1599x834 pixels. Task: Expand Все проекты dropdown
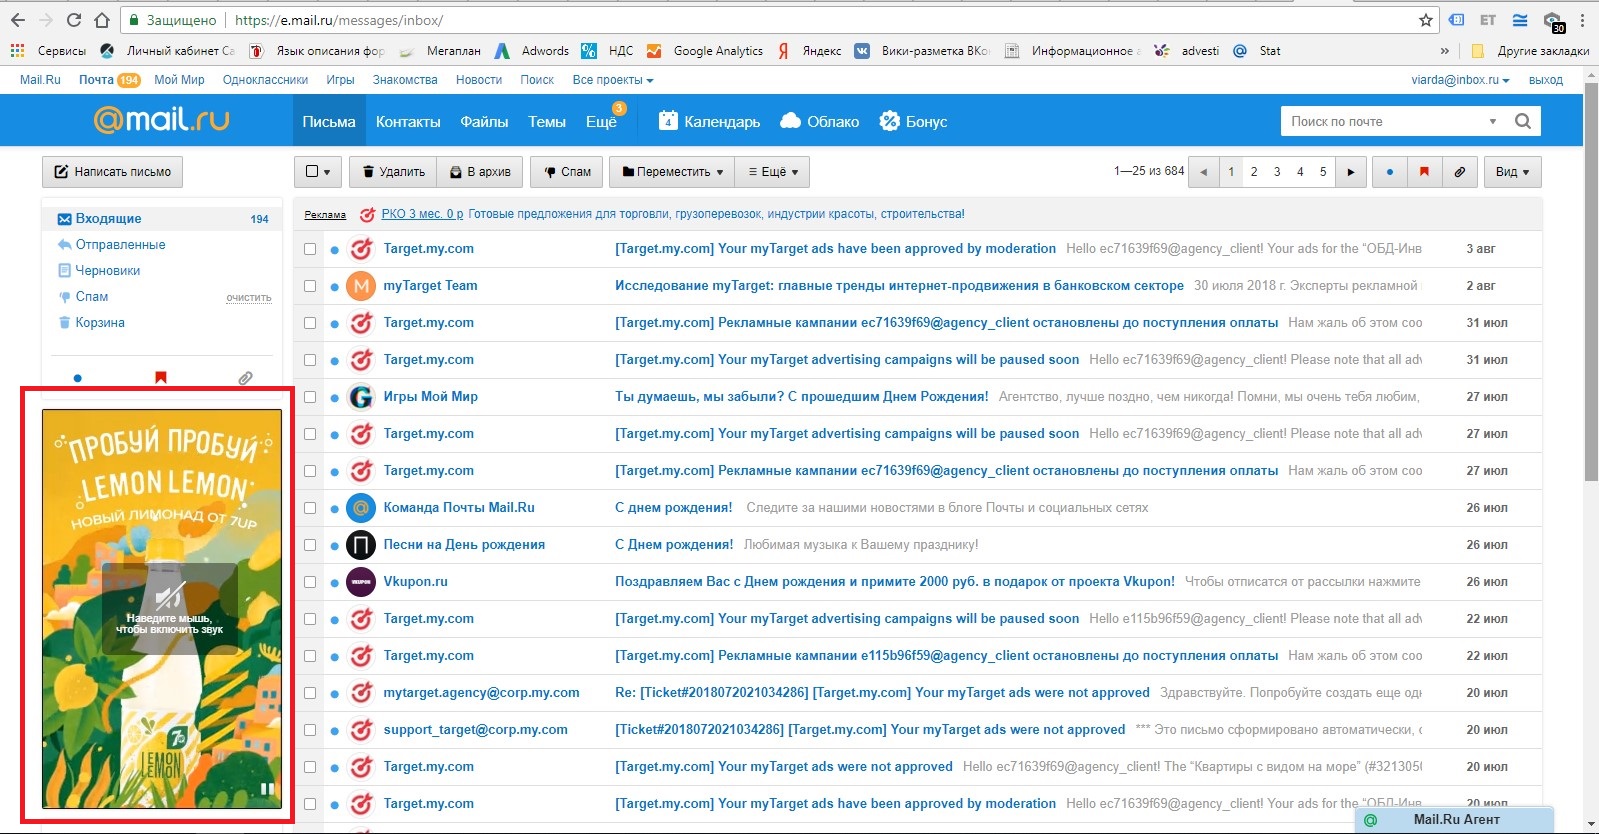[613, 80]
